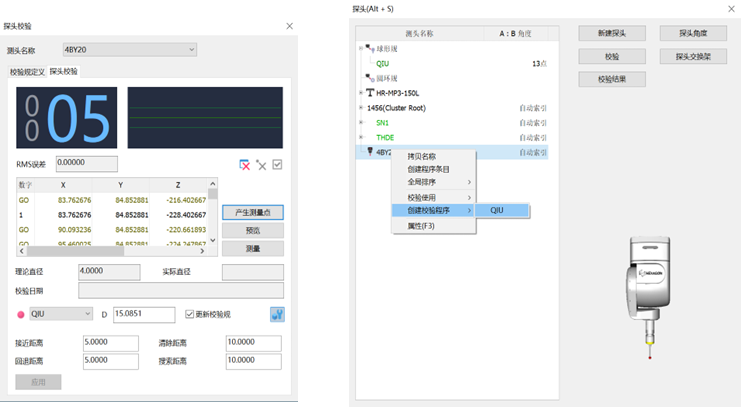Click the red X delete points icon
The height and width of the screenshot is (407, 741).
[x=245, y=165]
